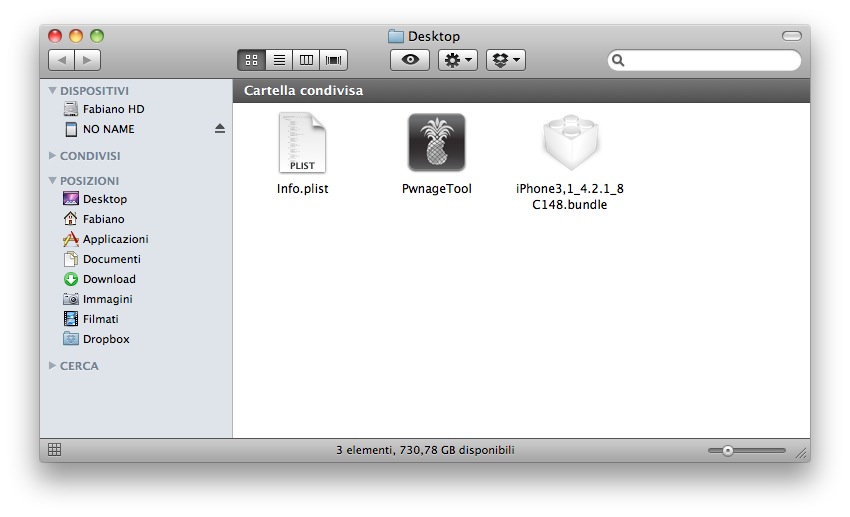Expand the CONDIVISI sidebar section

coord(53,156)
